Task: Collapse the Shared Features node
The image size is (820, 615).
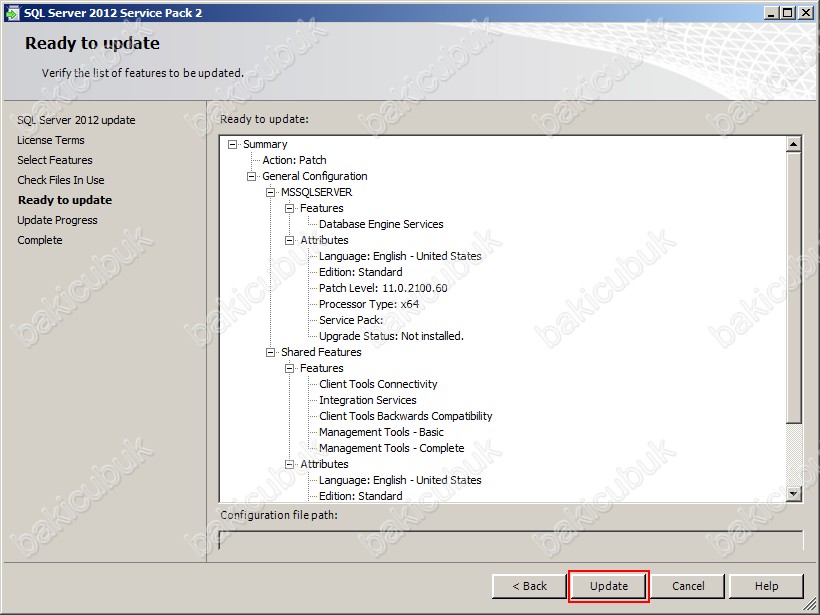Action: (x=270, y=352)
